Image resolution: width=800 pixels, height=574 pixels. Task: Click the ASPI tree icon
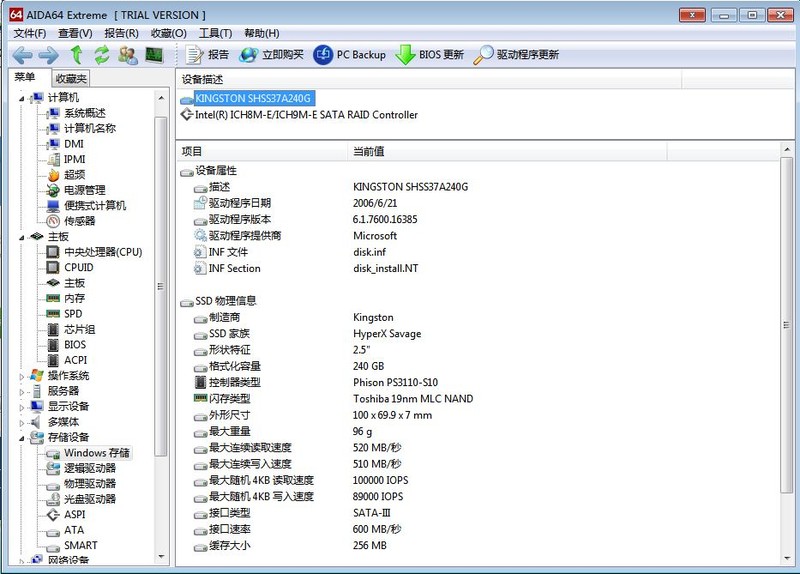tap(53, 515)
